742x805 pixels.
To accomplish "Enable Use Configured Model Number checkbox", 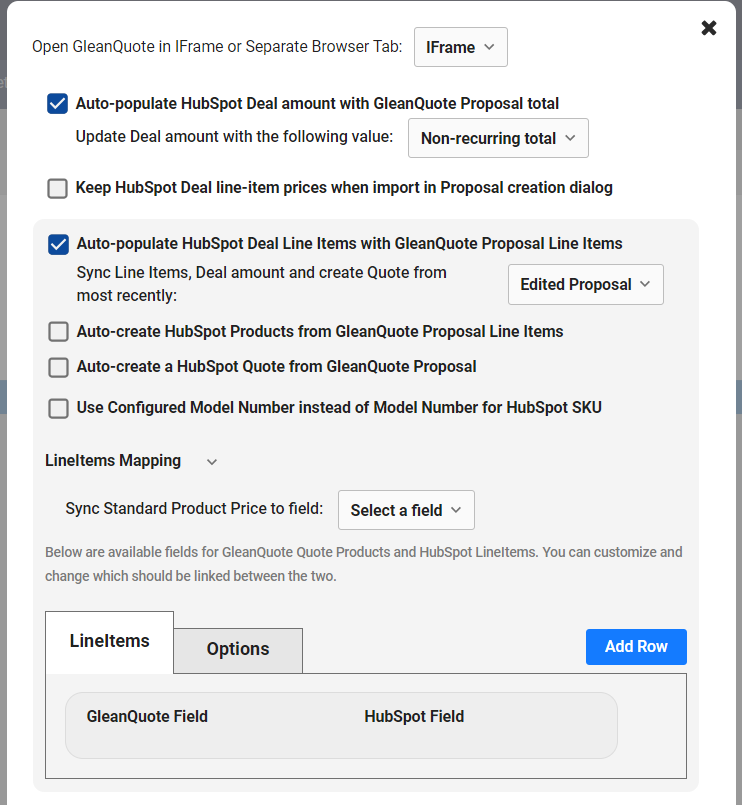I will [59, 409].
